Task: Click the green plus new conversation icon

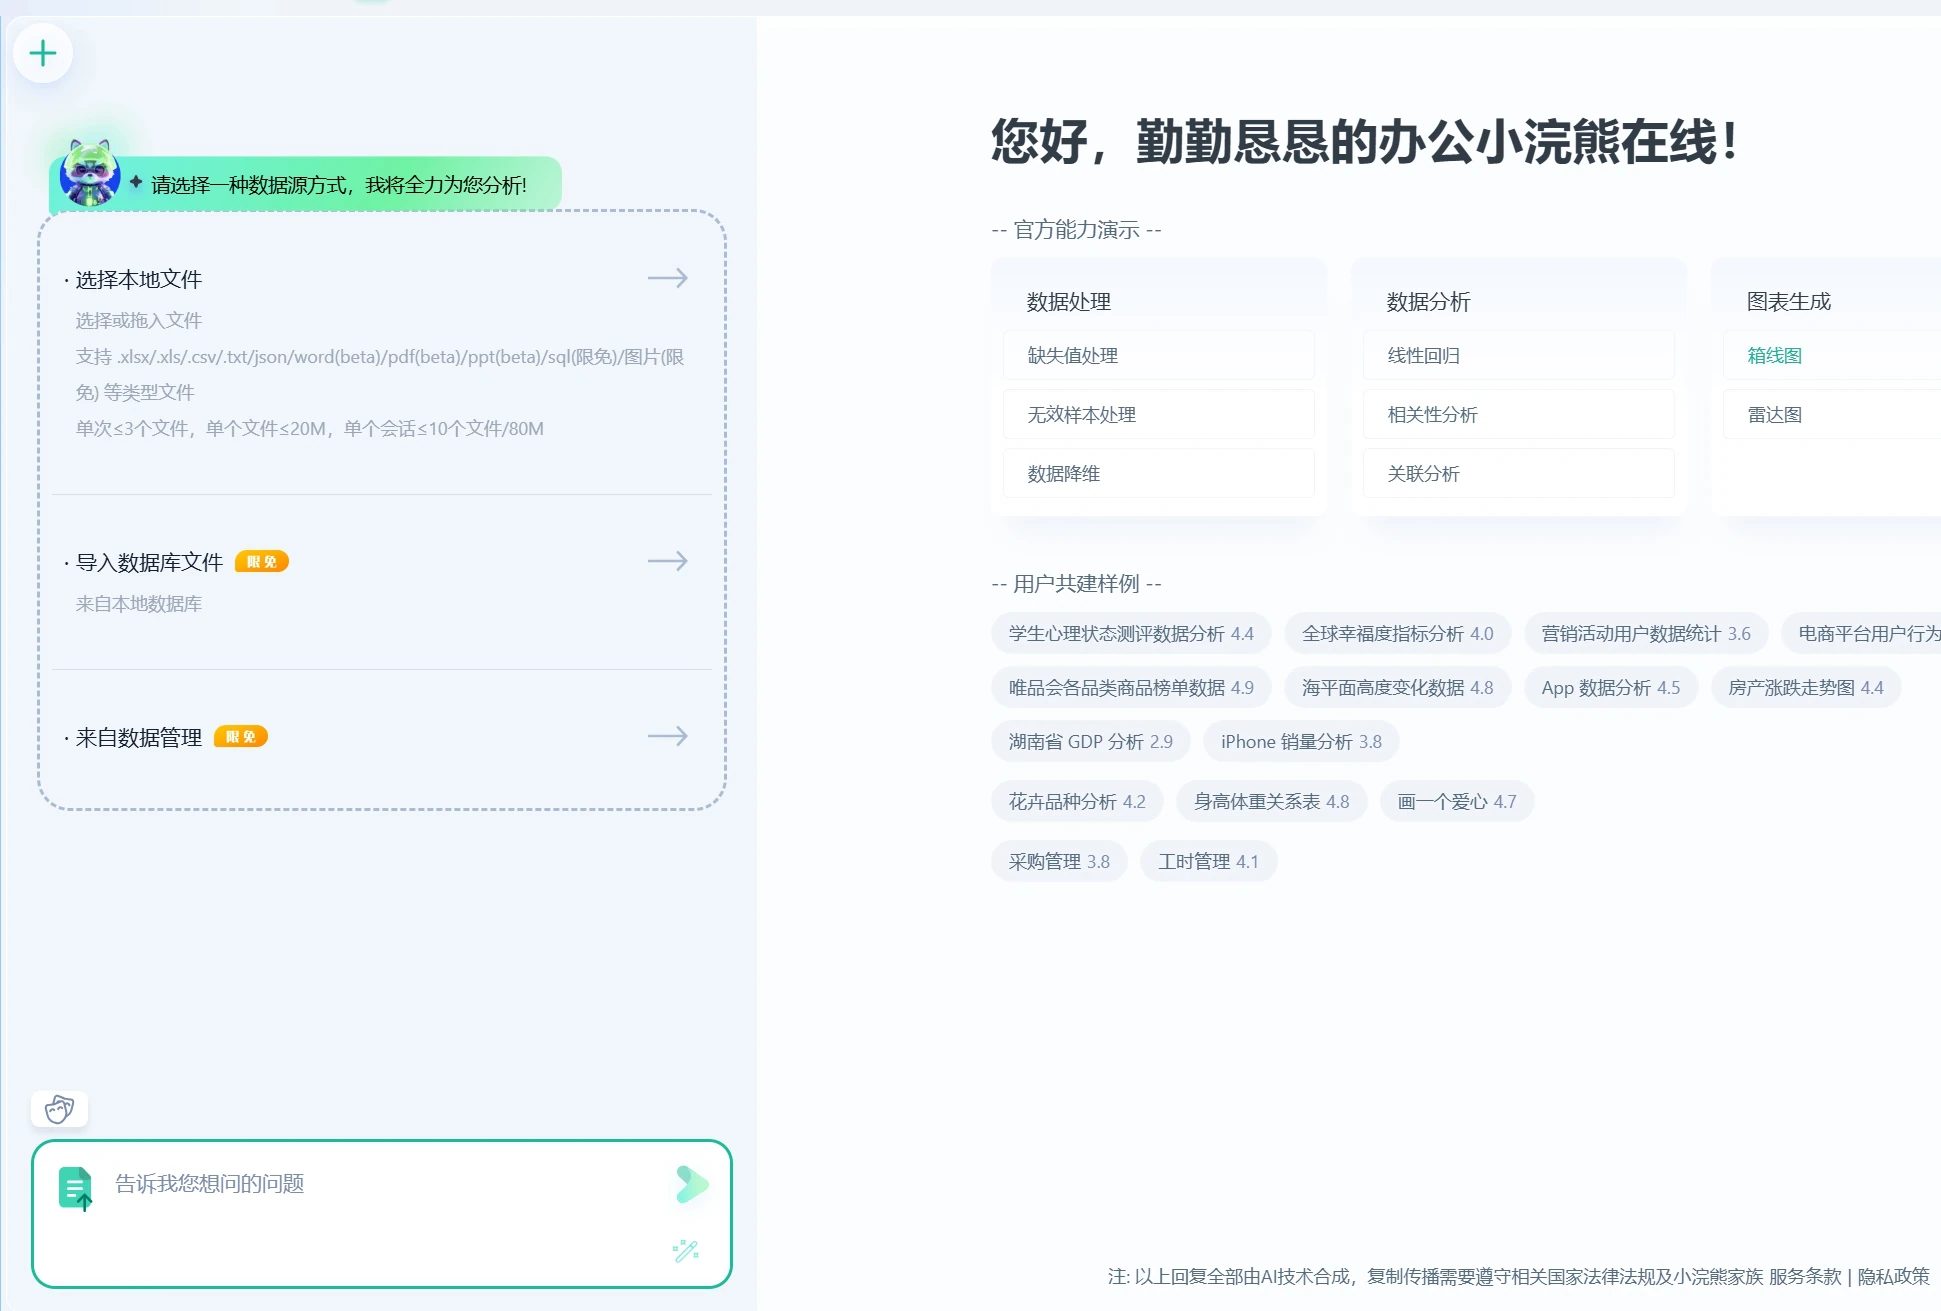Action: click(43, 53)
